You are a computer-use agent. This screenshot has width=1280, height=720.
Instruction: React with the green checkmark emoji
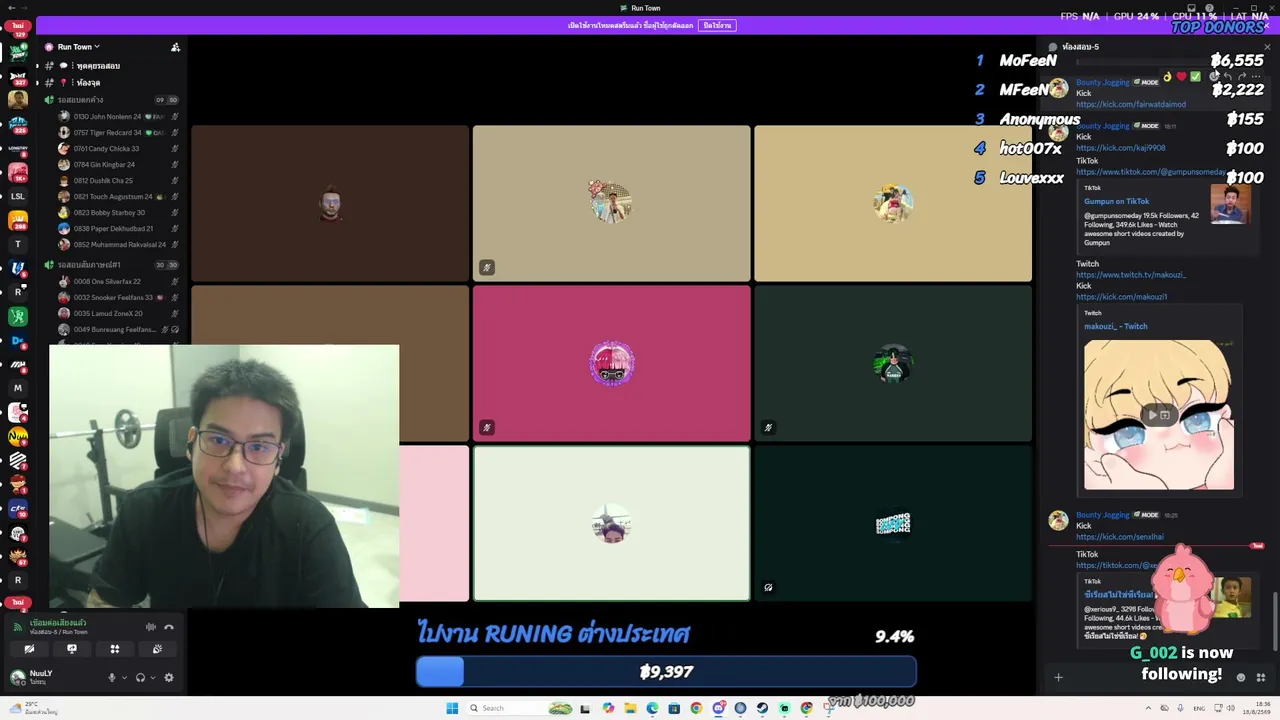[x=1195, y=77]
